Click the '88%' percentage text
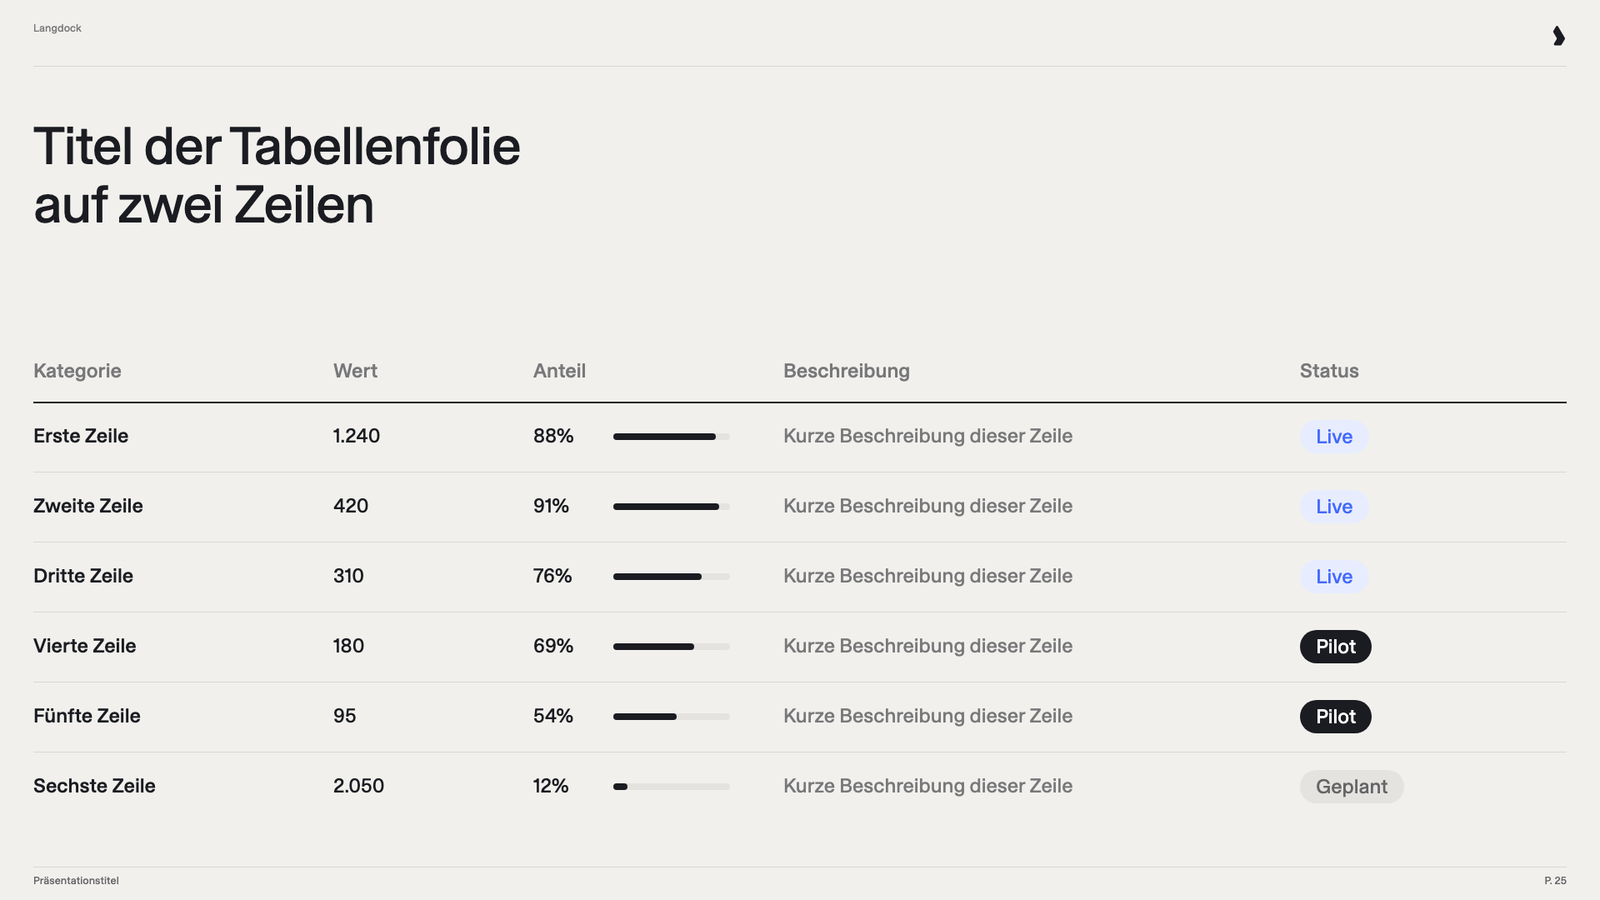1600x900 pixels. 553,436
